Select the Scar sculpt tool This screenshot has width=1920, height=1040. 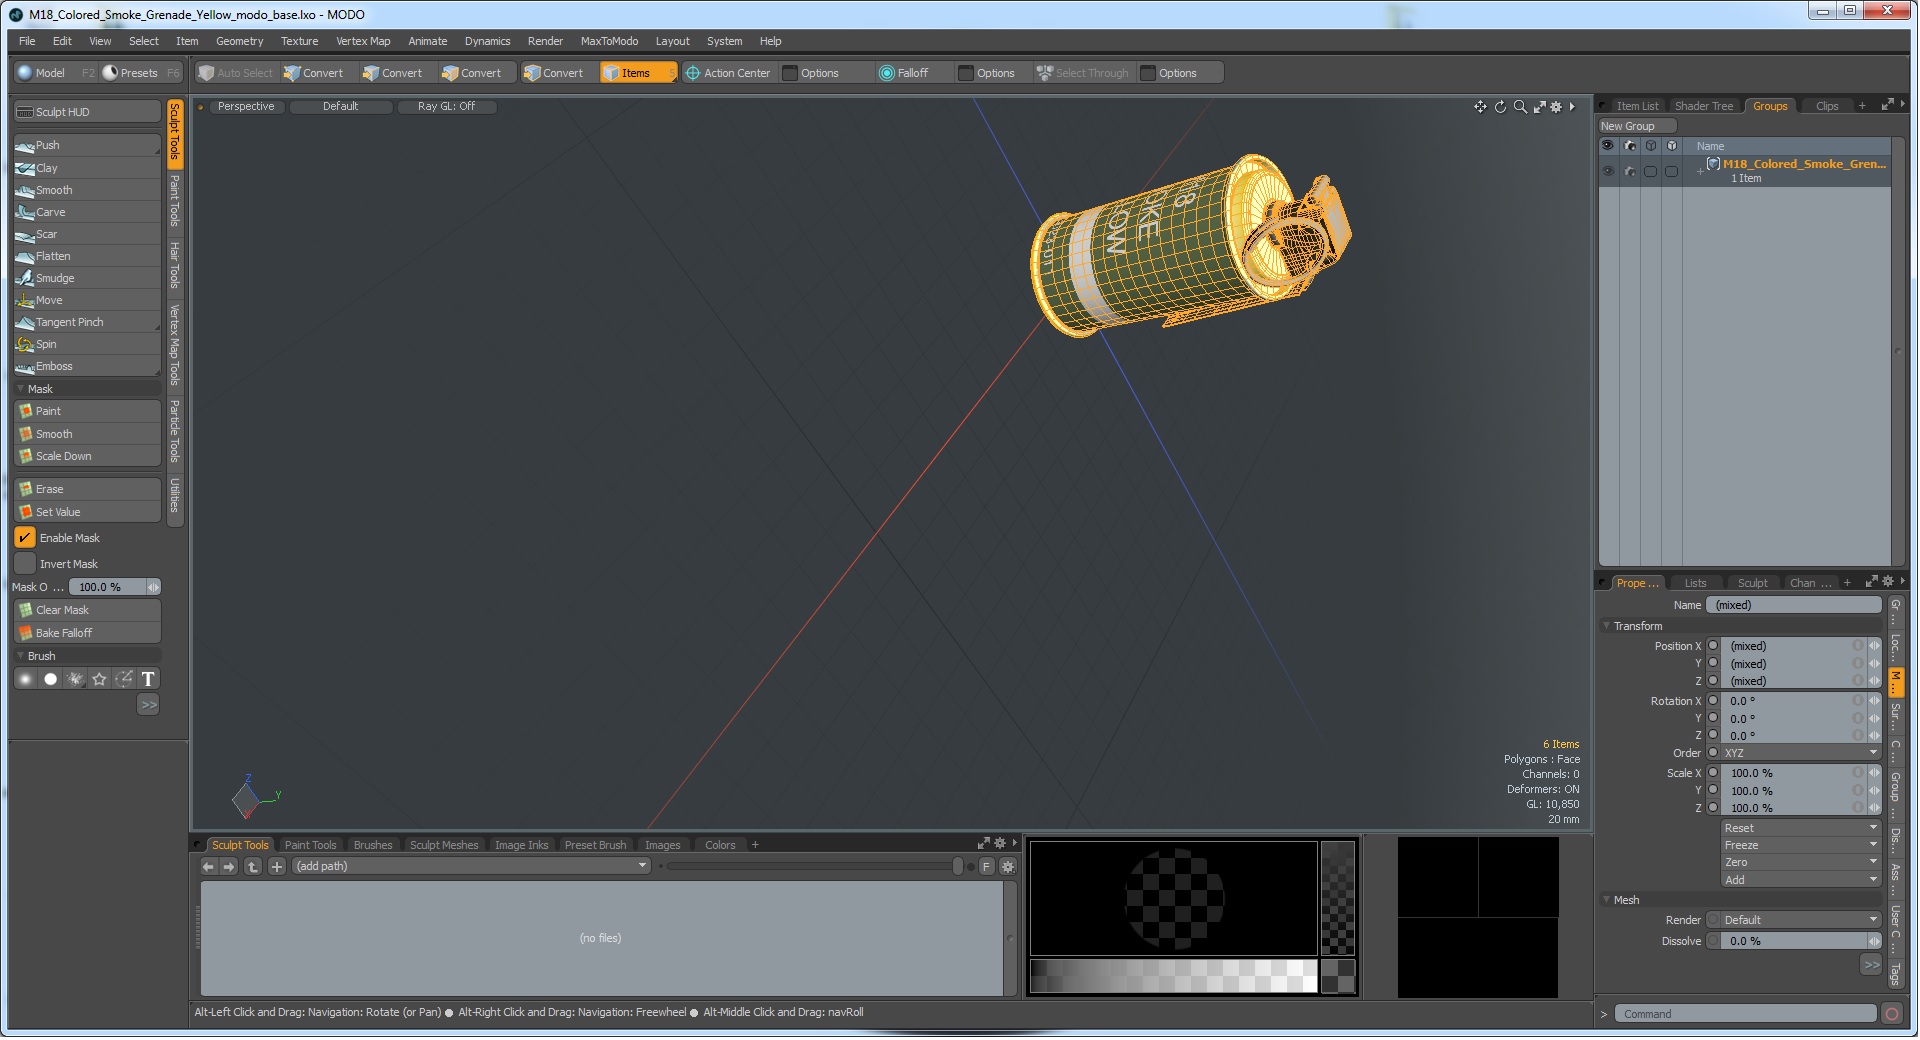(87, 234)
